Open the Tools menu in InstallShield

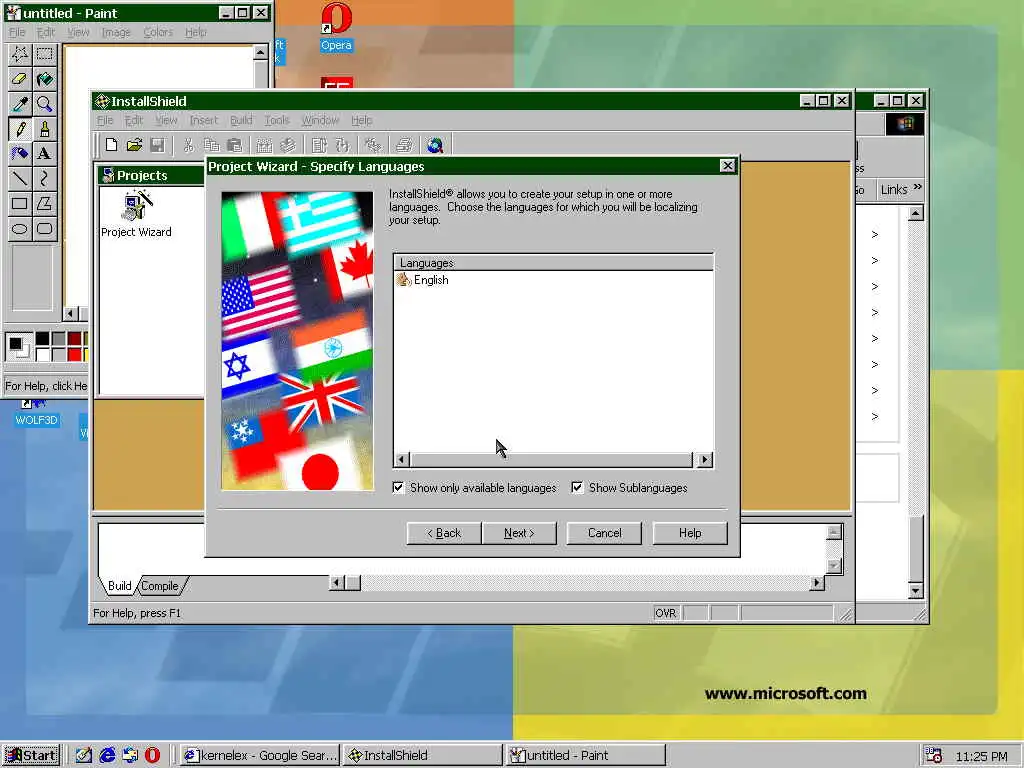(277, 120)
